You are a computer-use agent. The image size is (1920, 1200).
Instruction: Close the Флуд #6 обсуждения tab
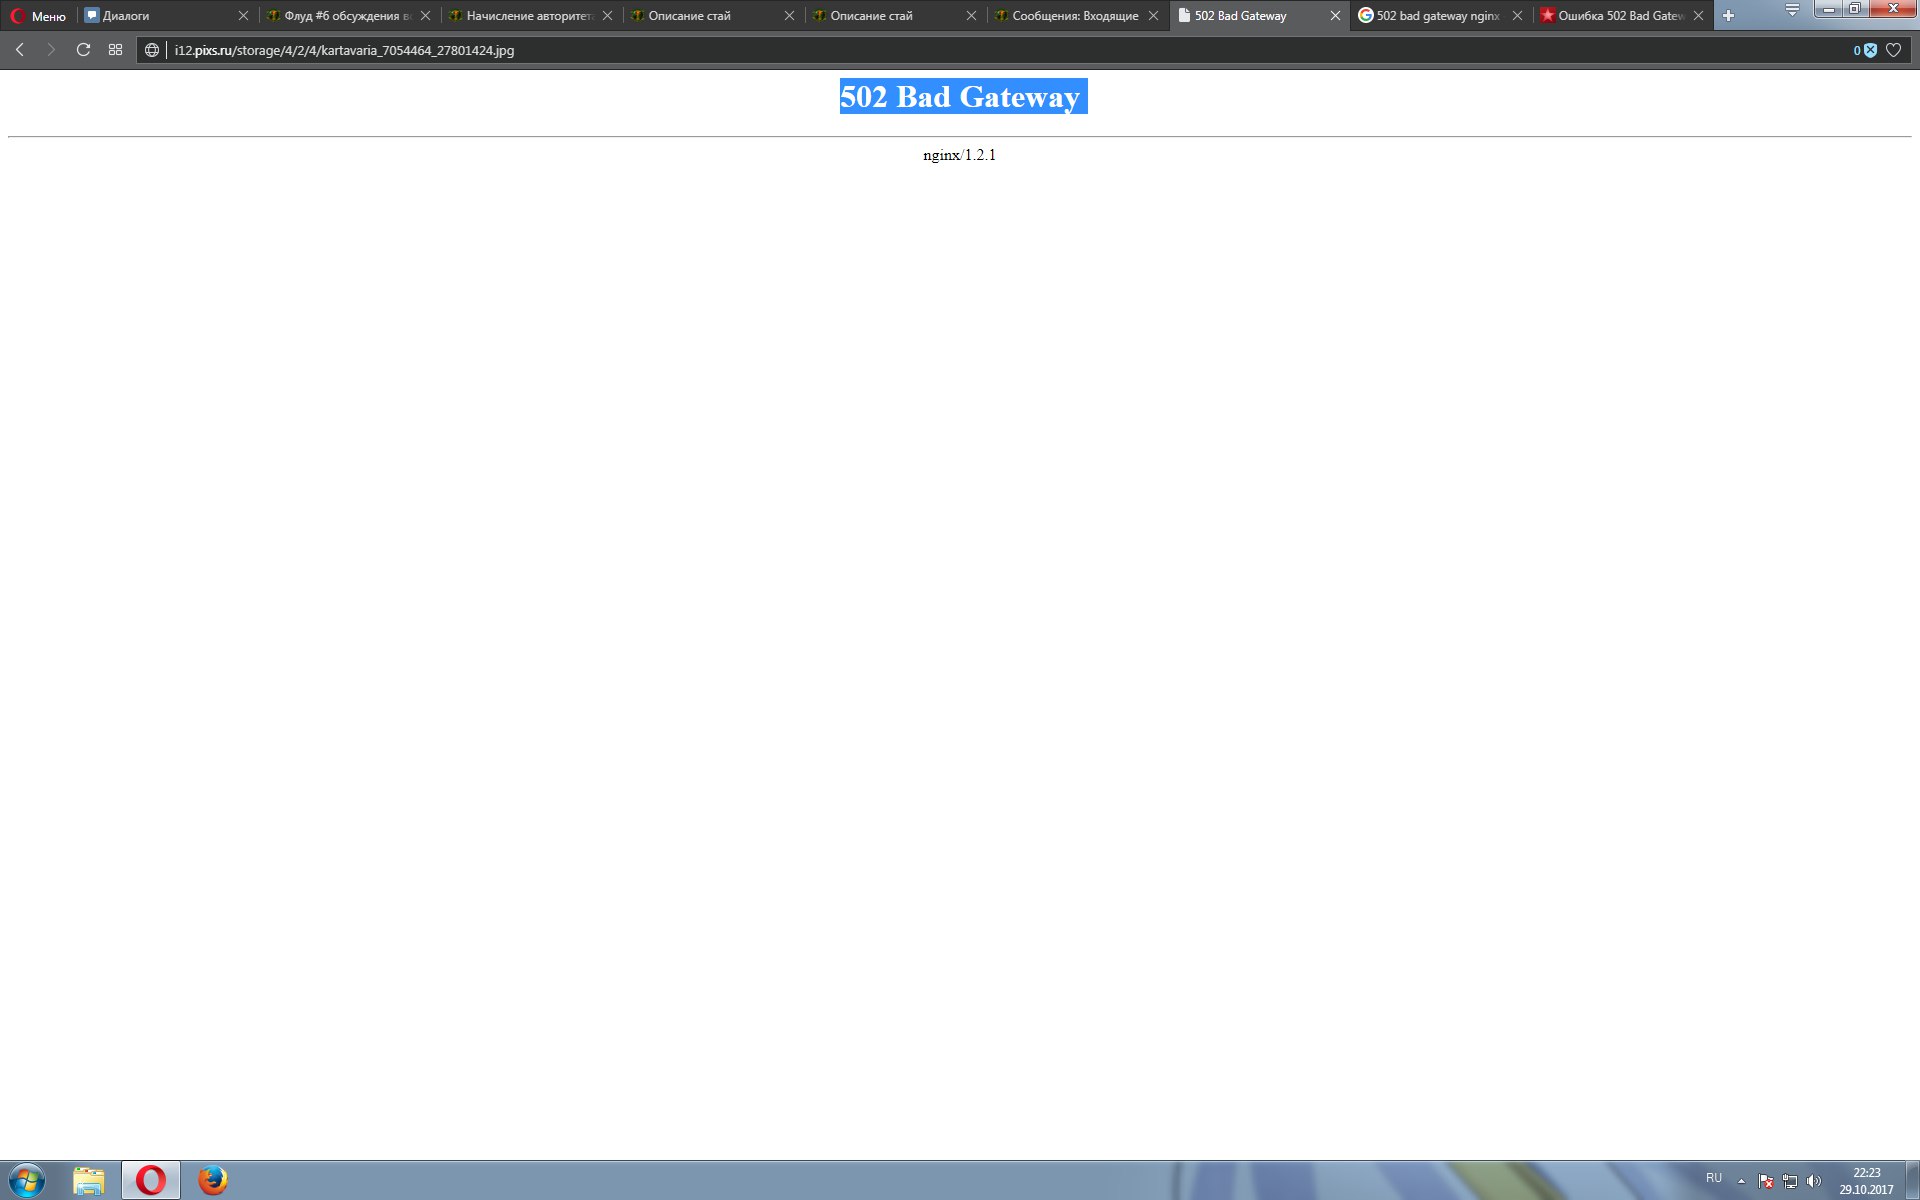[x=425, y=16]
